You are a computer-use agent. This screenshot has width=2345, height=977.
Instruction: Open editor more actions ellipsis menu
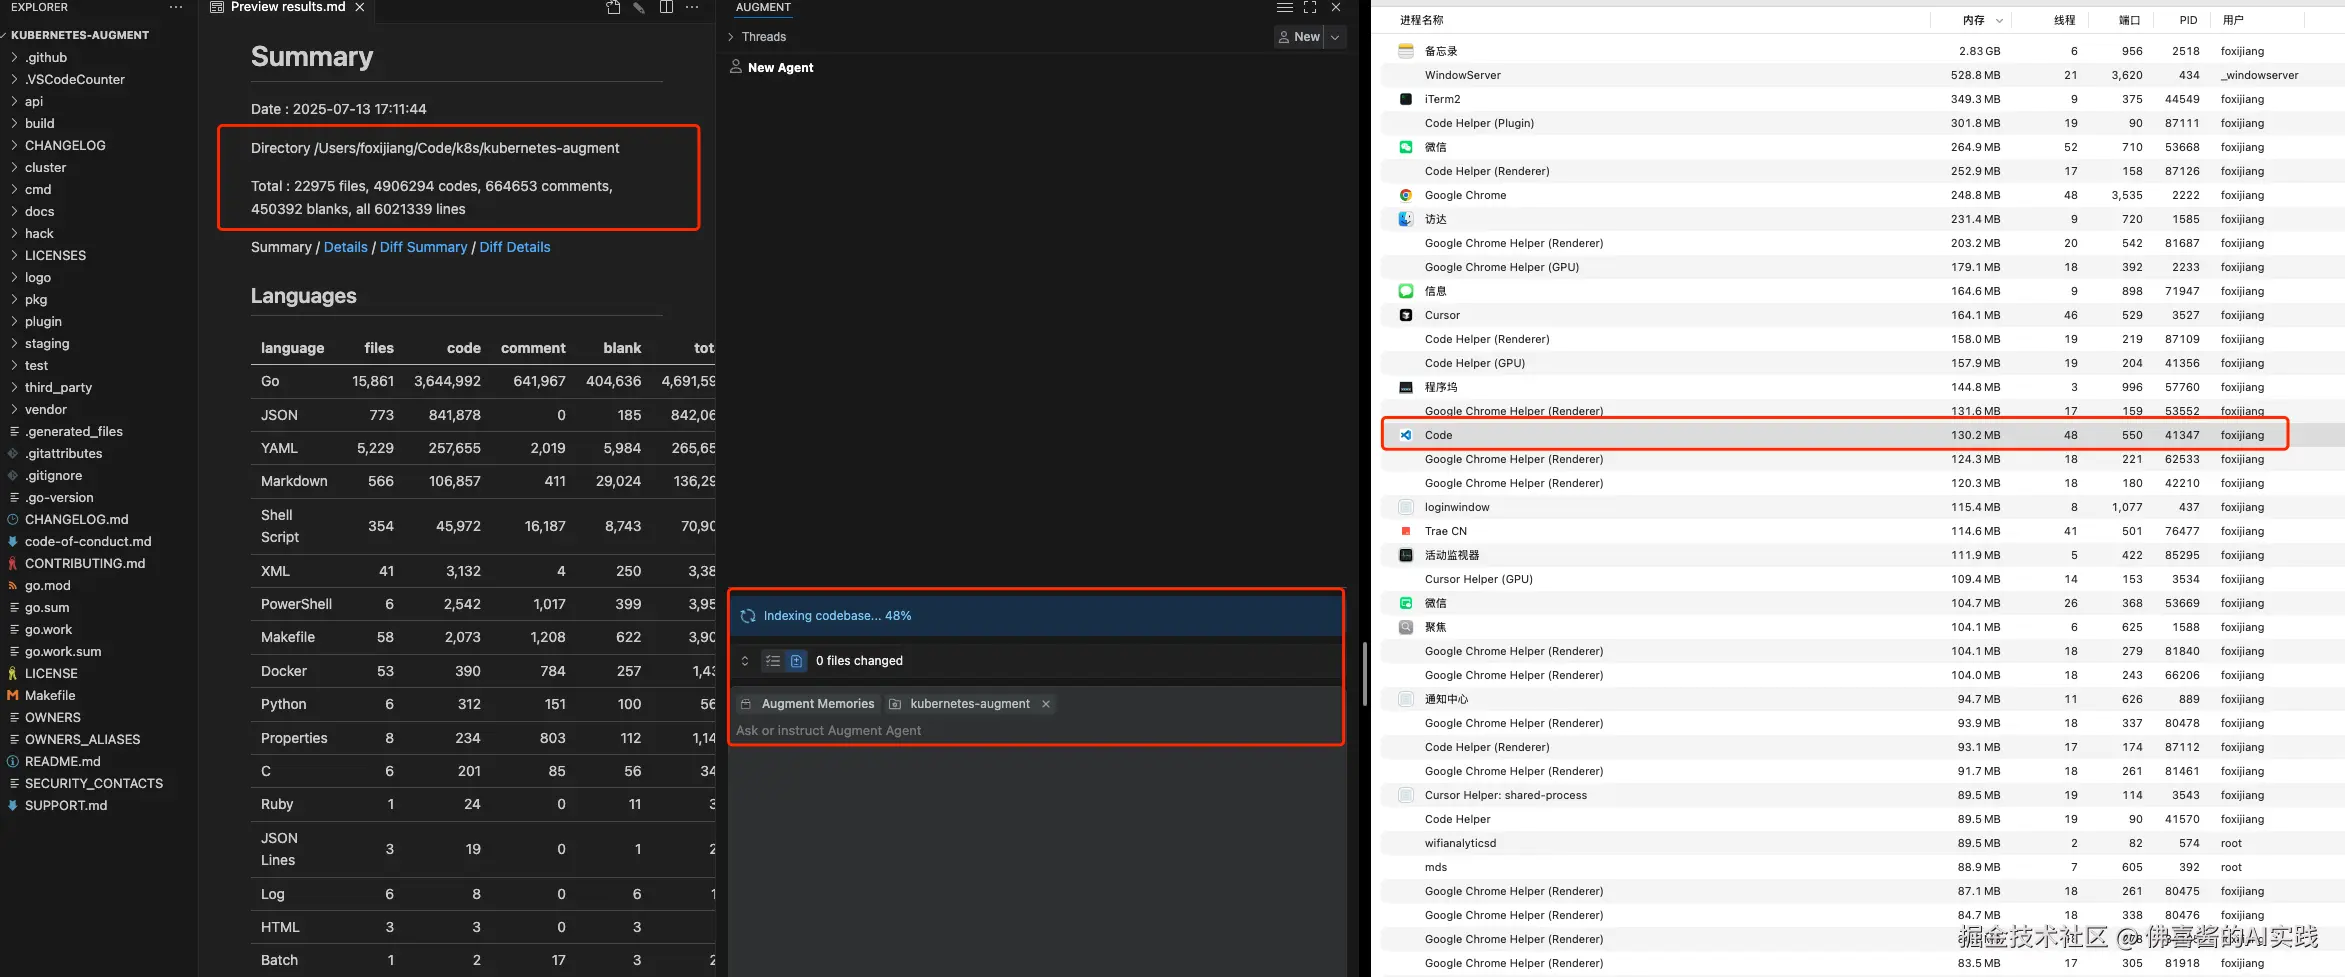coord(692,7)
